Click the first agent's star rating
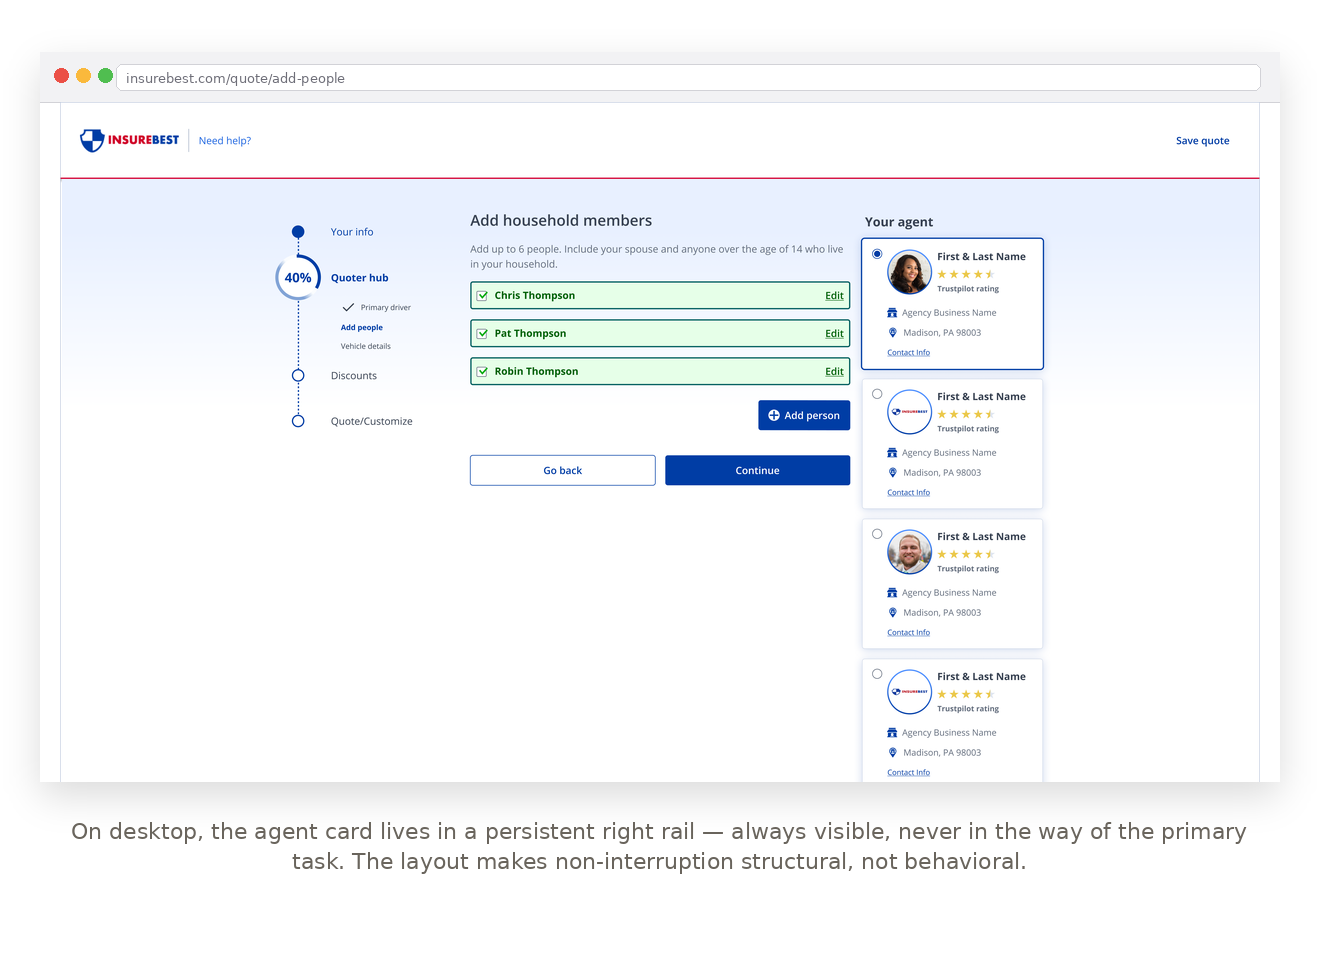Viewport: 1320px width, 980px height. 966,274
